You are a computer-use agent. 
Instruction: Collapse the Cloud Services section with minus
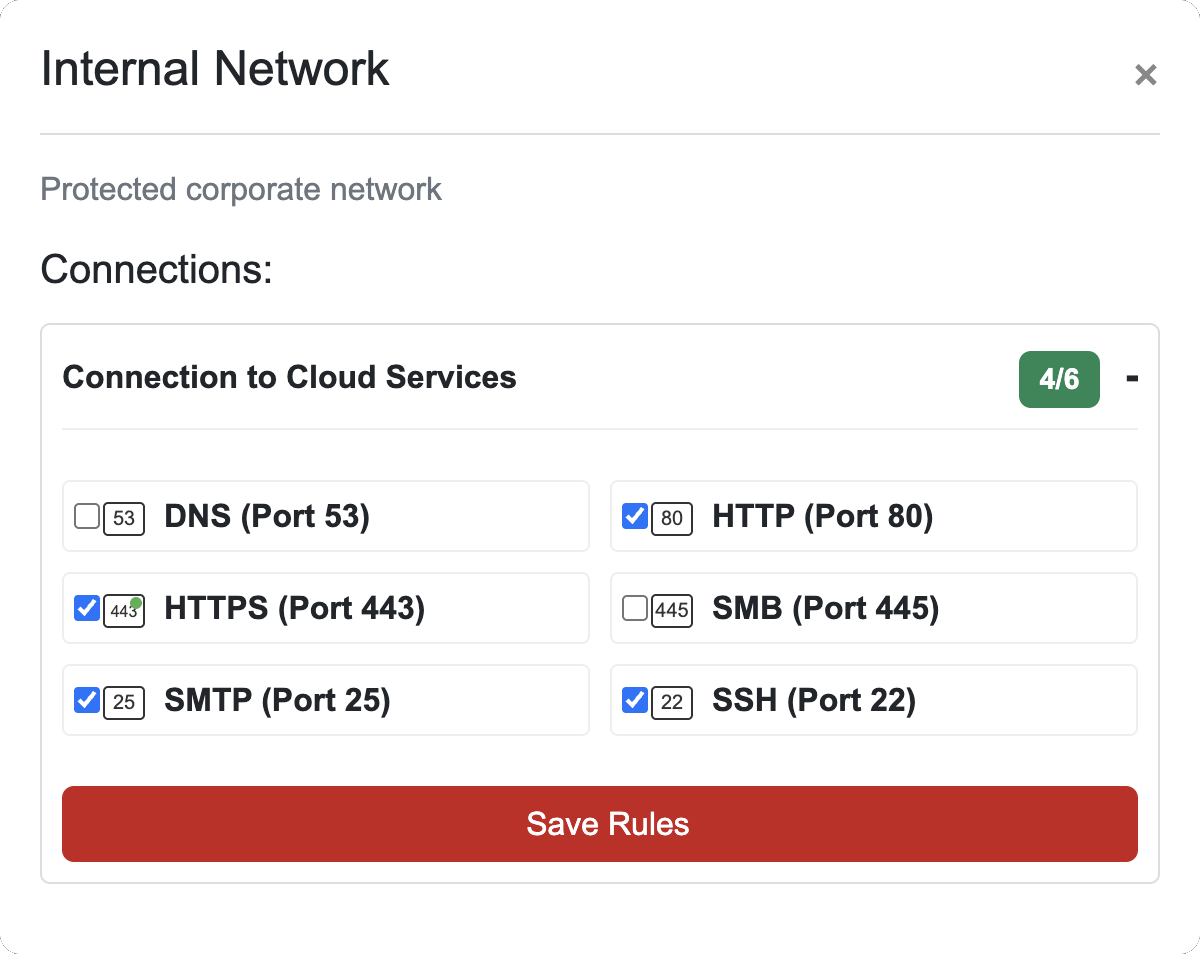coord(1132,378)
